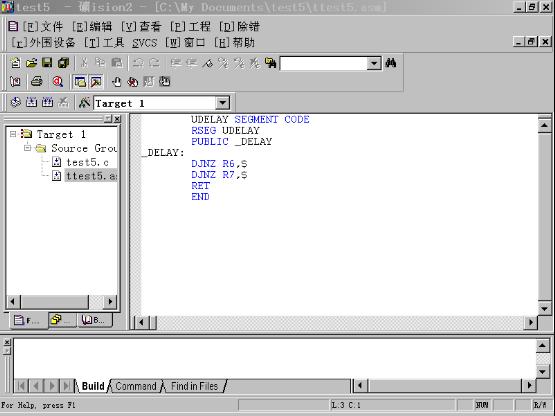Collapse the Target 1 tree node

[x=13, y=134]
